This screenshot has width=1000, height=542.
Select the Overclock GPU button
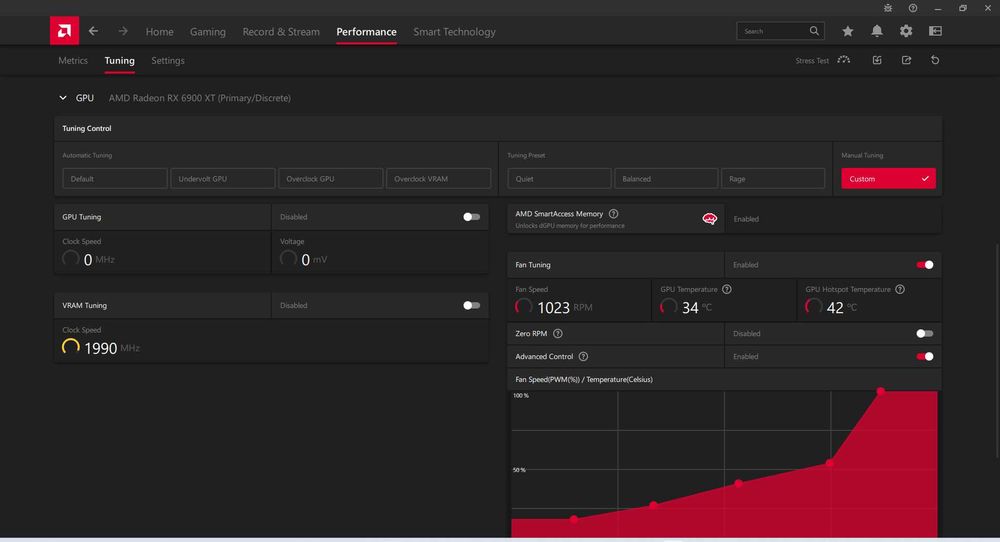click(x=330, y=179)
